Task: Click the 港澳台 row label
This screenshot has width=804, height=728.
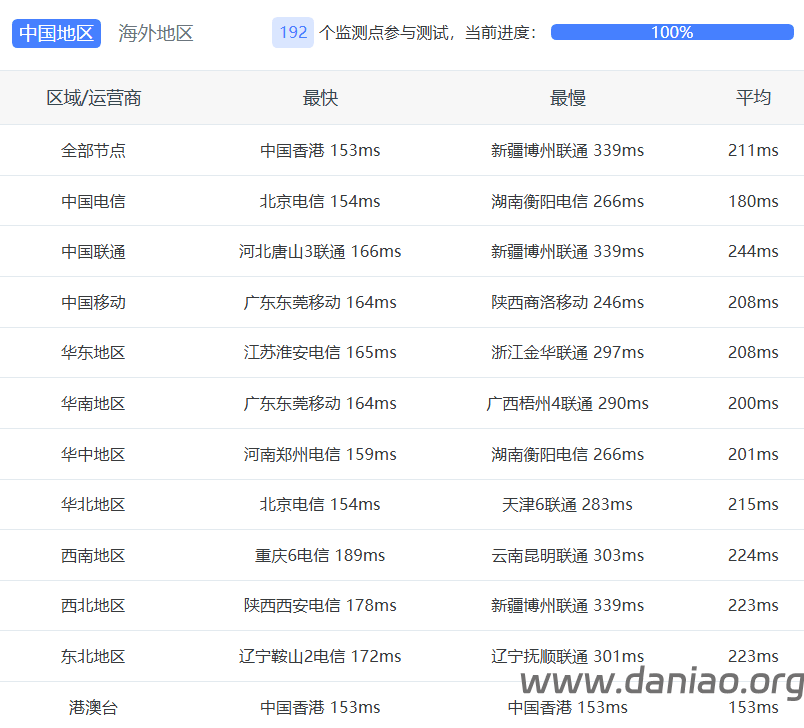Action: [93, 707]
